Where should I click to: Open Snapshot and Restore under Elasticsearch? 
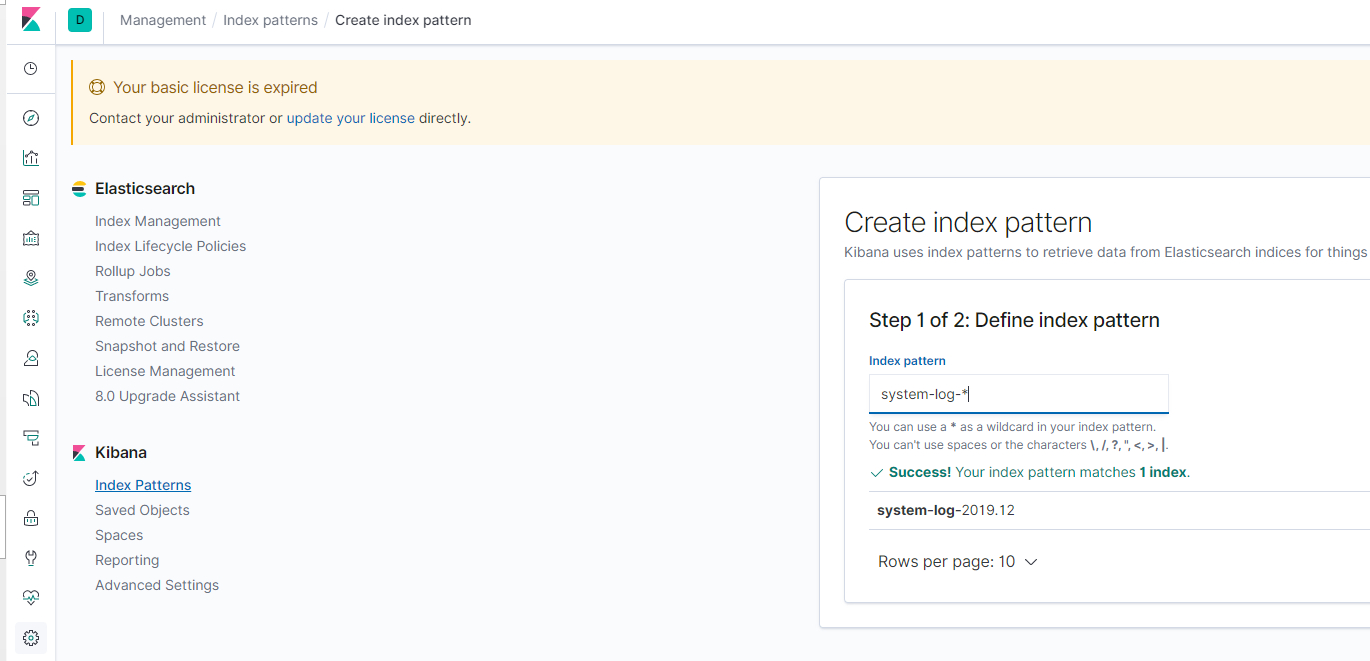click(x=167, y=345)
